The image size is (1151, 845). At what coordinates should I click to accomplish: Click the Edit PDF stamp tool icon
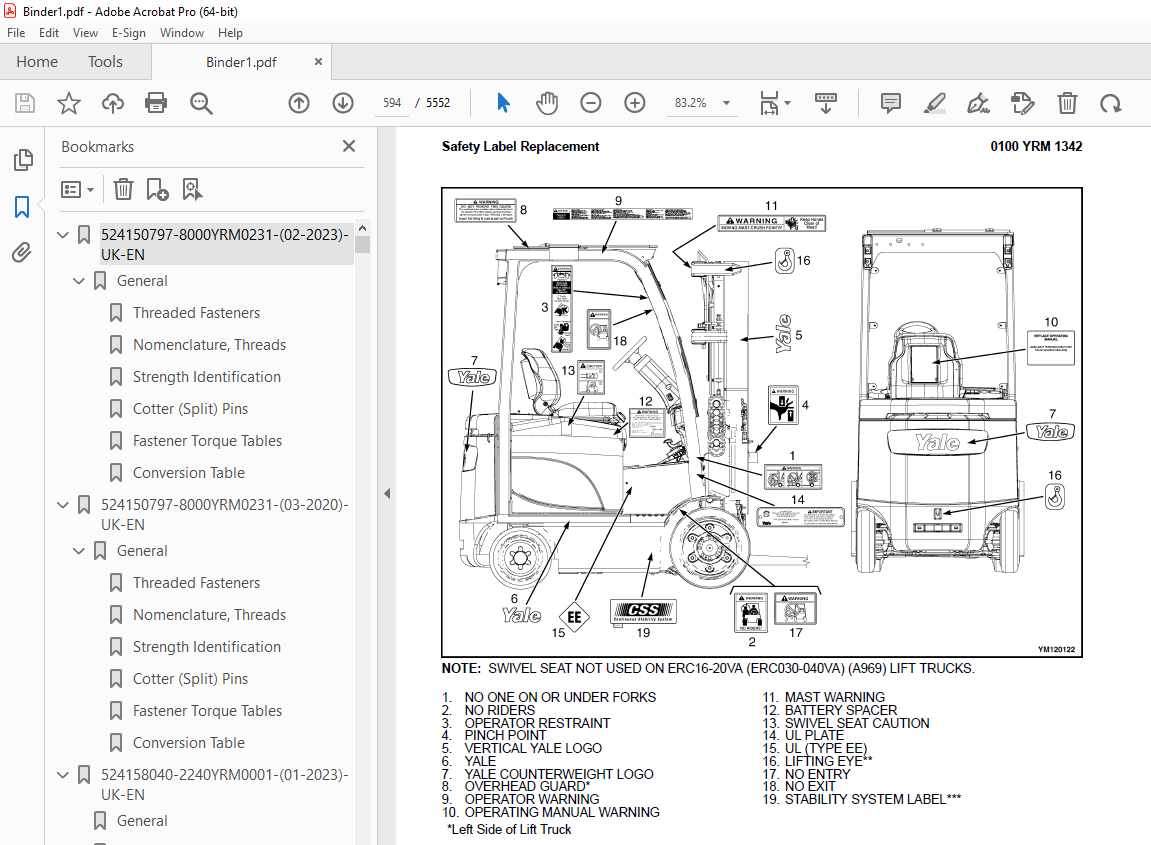coord(1023,103)
